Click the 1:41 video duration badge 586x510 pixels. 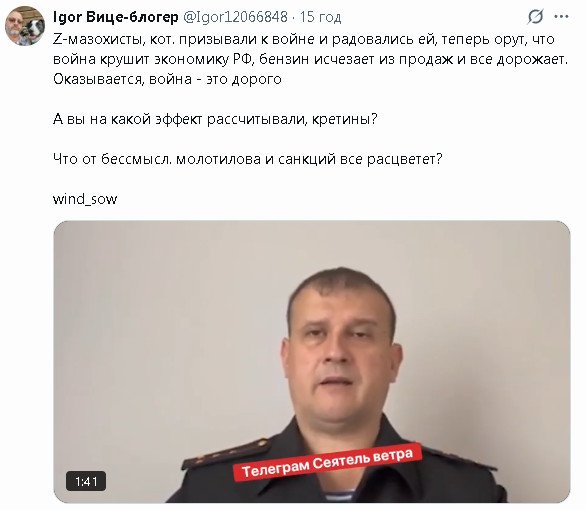point(86,482)
